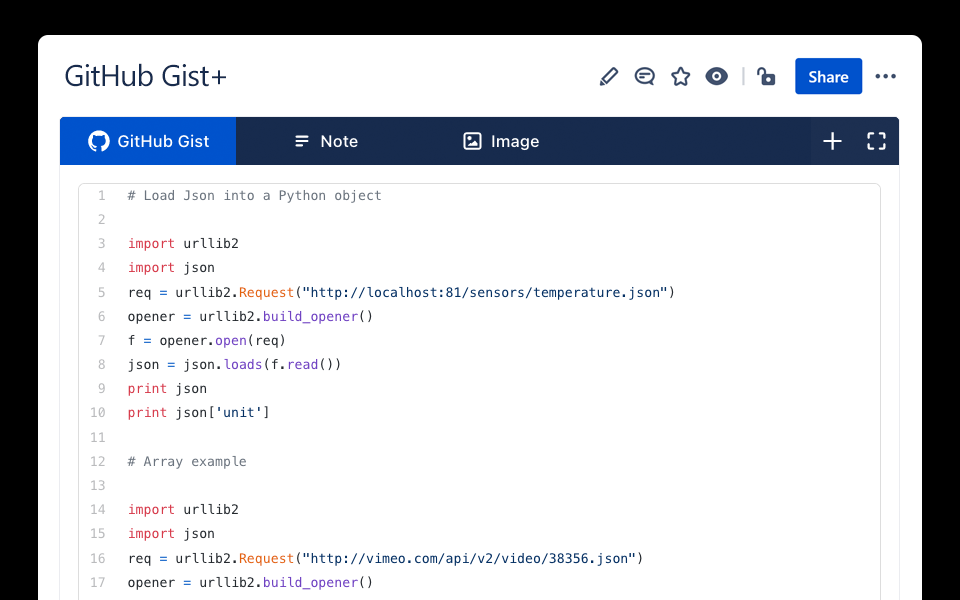This screenshot has width=960, height=600.
Task: Click line number 5 in the gutter
Action: click(101, 292)
